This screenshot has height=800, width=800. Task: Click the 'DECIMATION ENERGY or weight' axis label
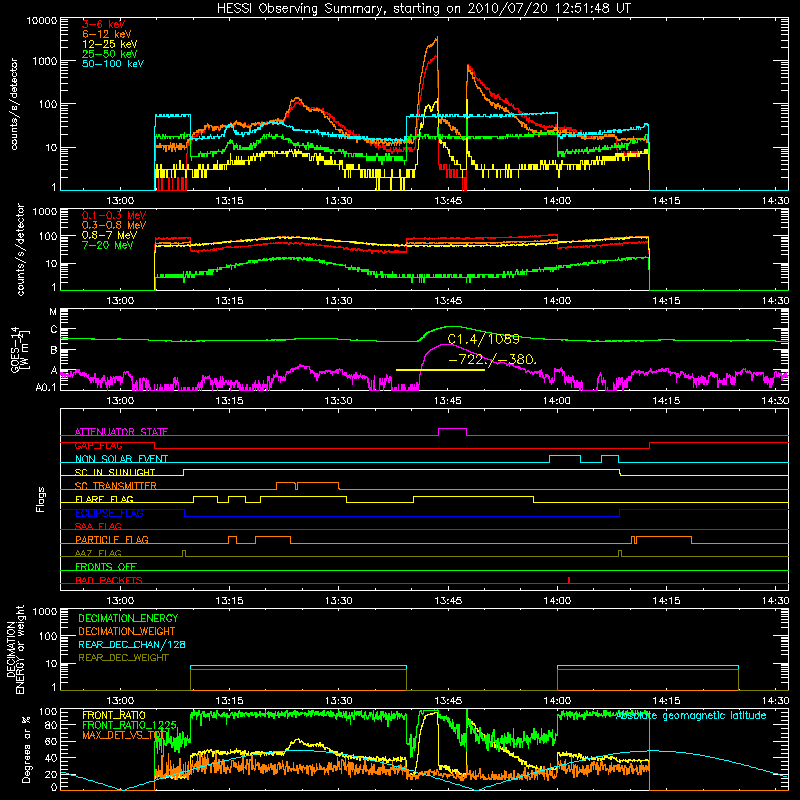tap(15, 649)
